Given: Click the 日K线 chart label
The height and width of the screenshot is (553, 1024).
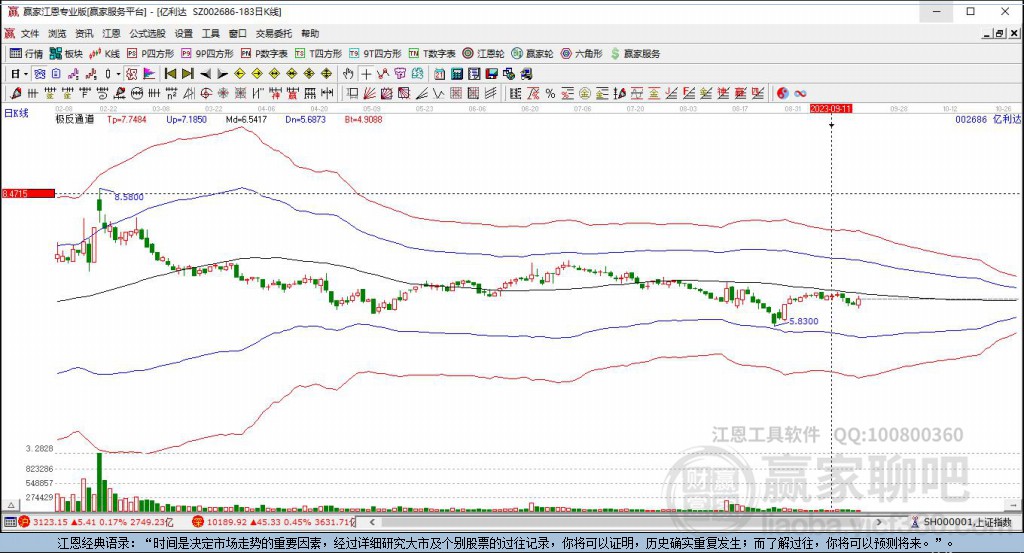Looking at the screenshot, I should 16,113.
